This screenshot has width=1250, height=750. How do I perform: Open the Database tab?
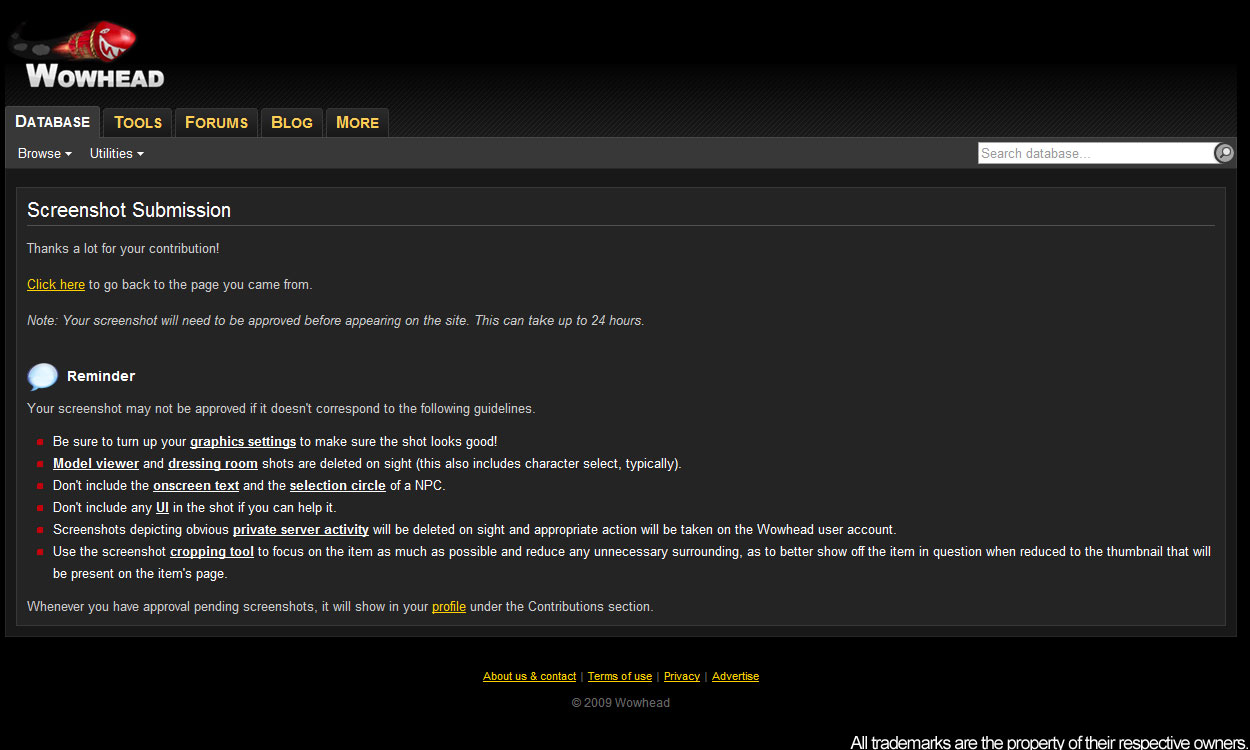[x=53, y=122]
